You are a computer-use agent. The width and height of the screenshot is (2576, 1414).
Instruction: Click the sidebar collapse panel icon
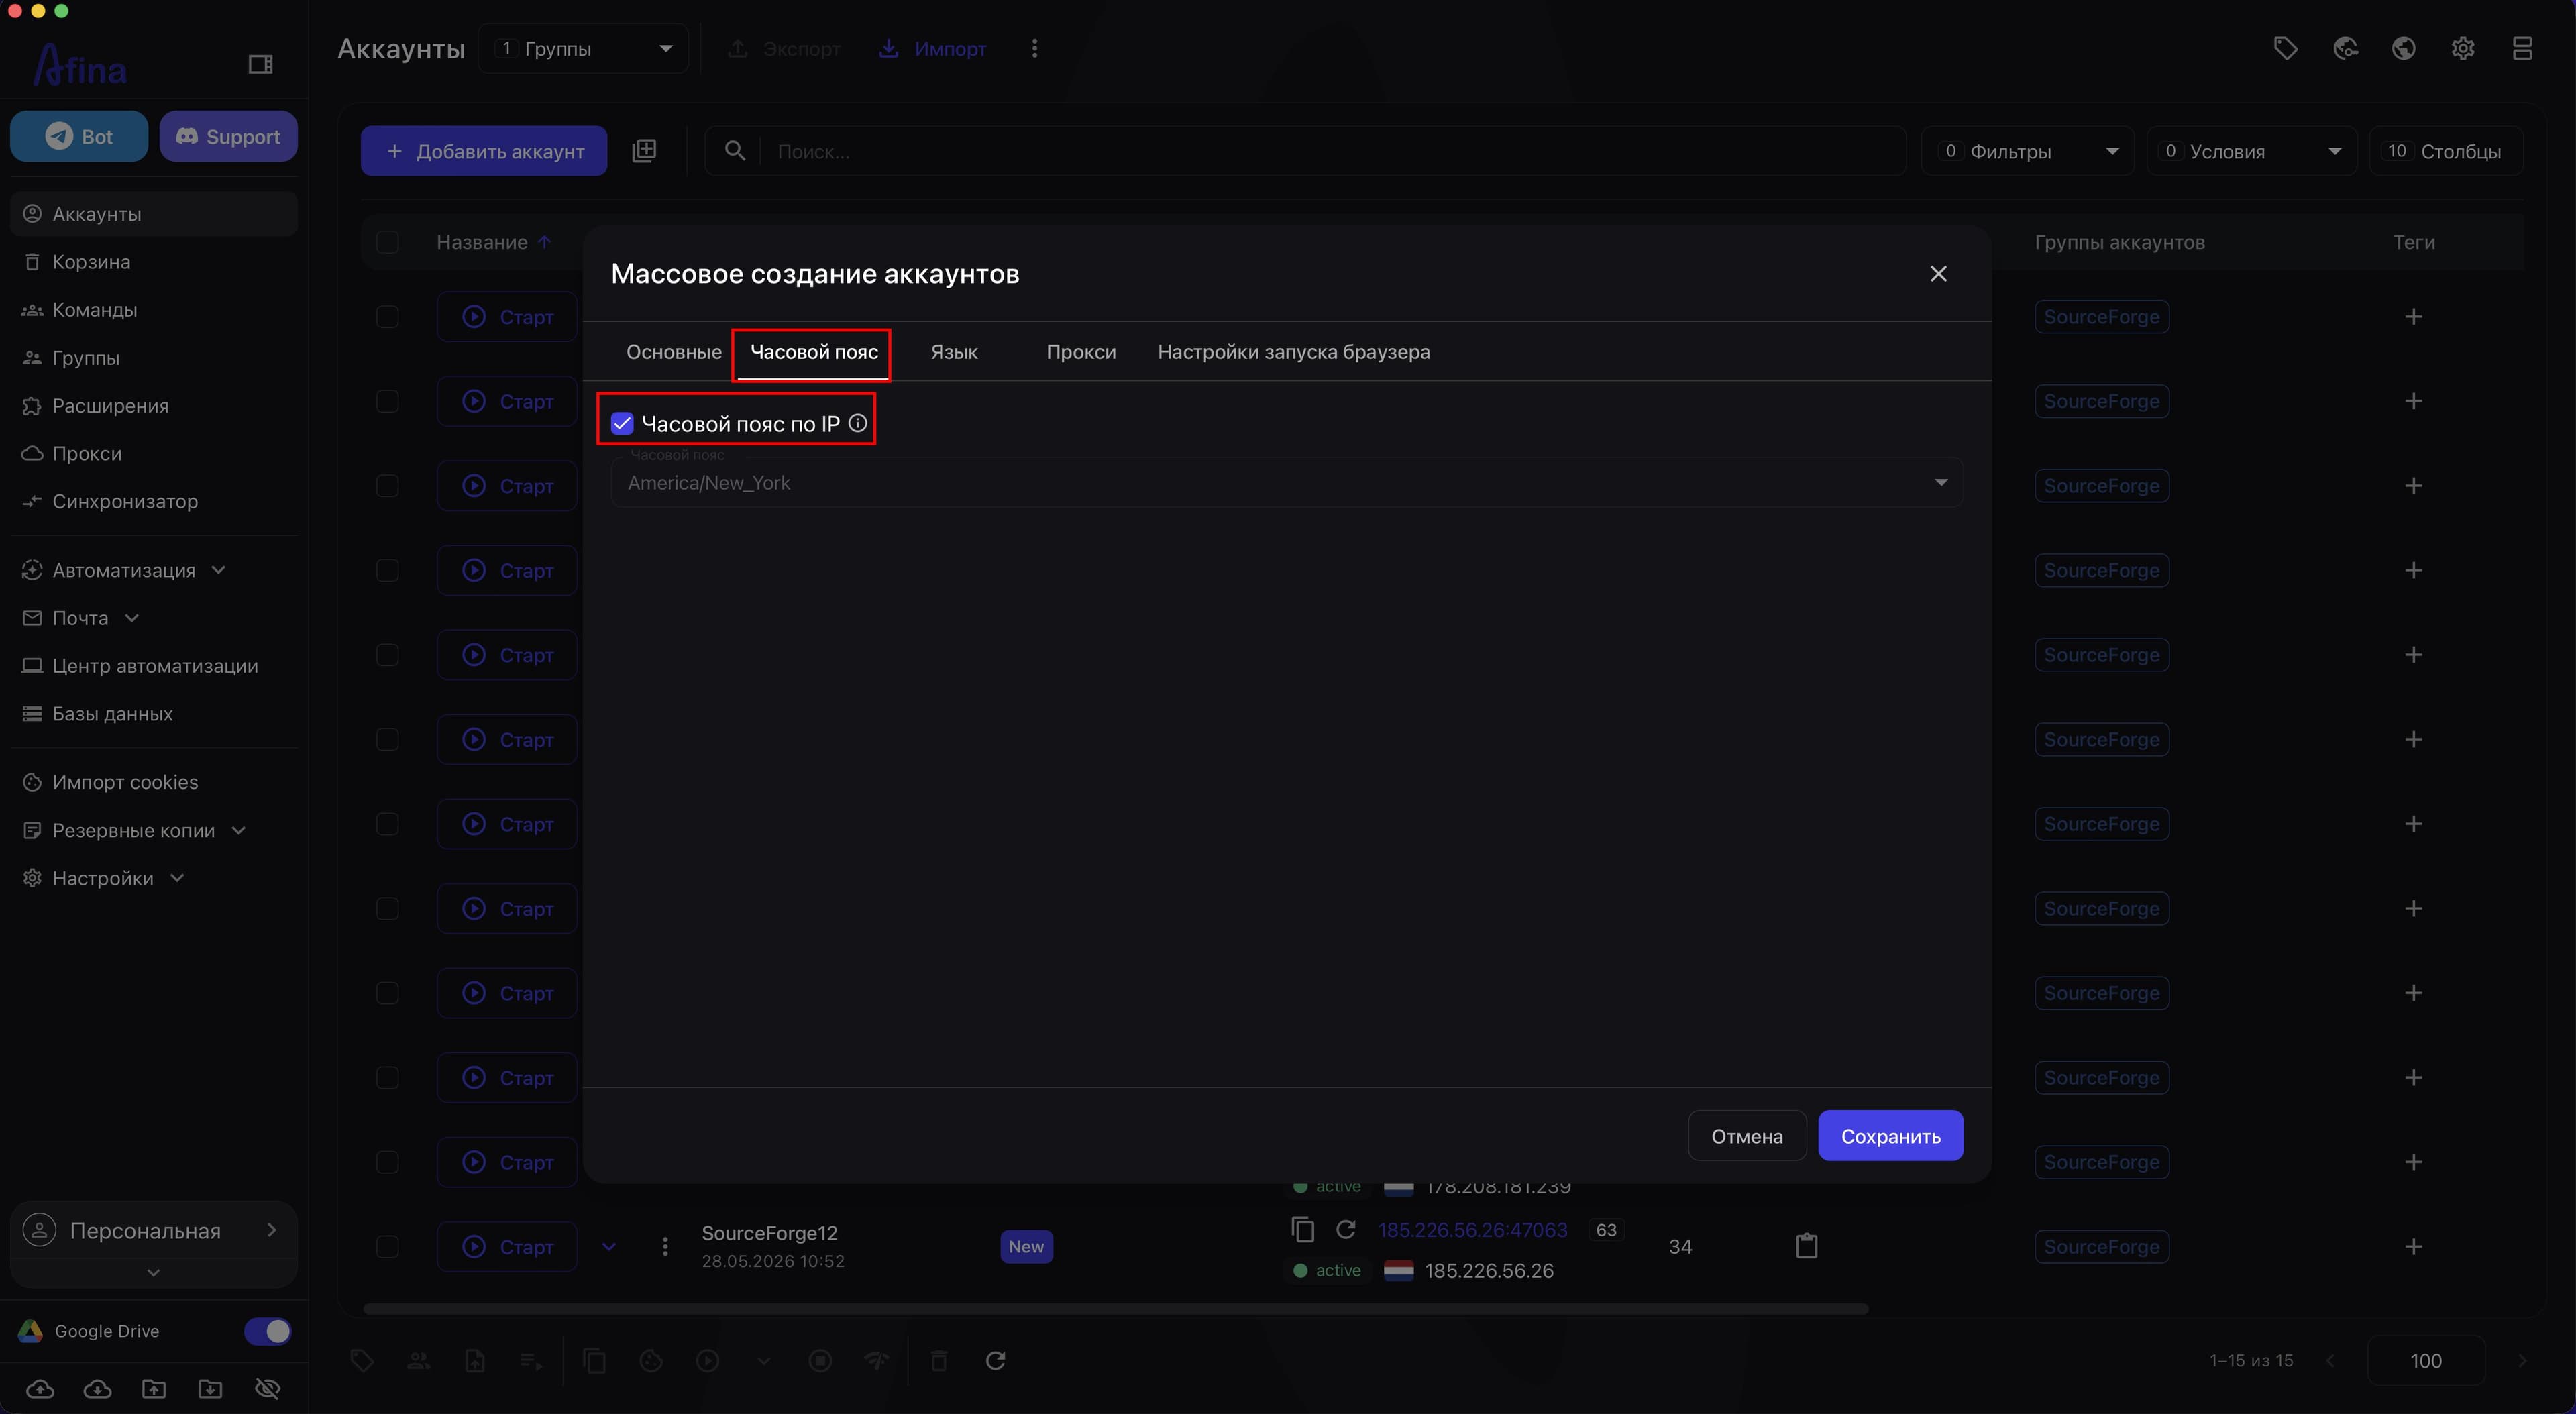coord(260,65)
